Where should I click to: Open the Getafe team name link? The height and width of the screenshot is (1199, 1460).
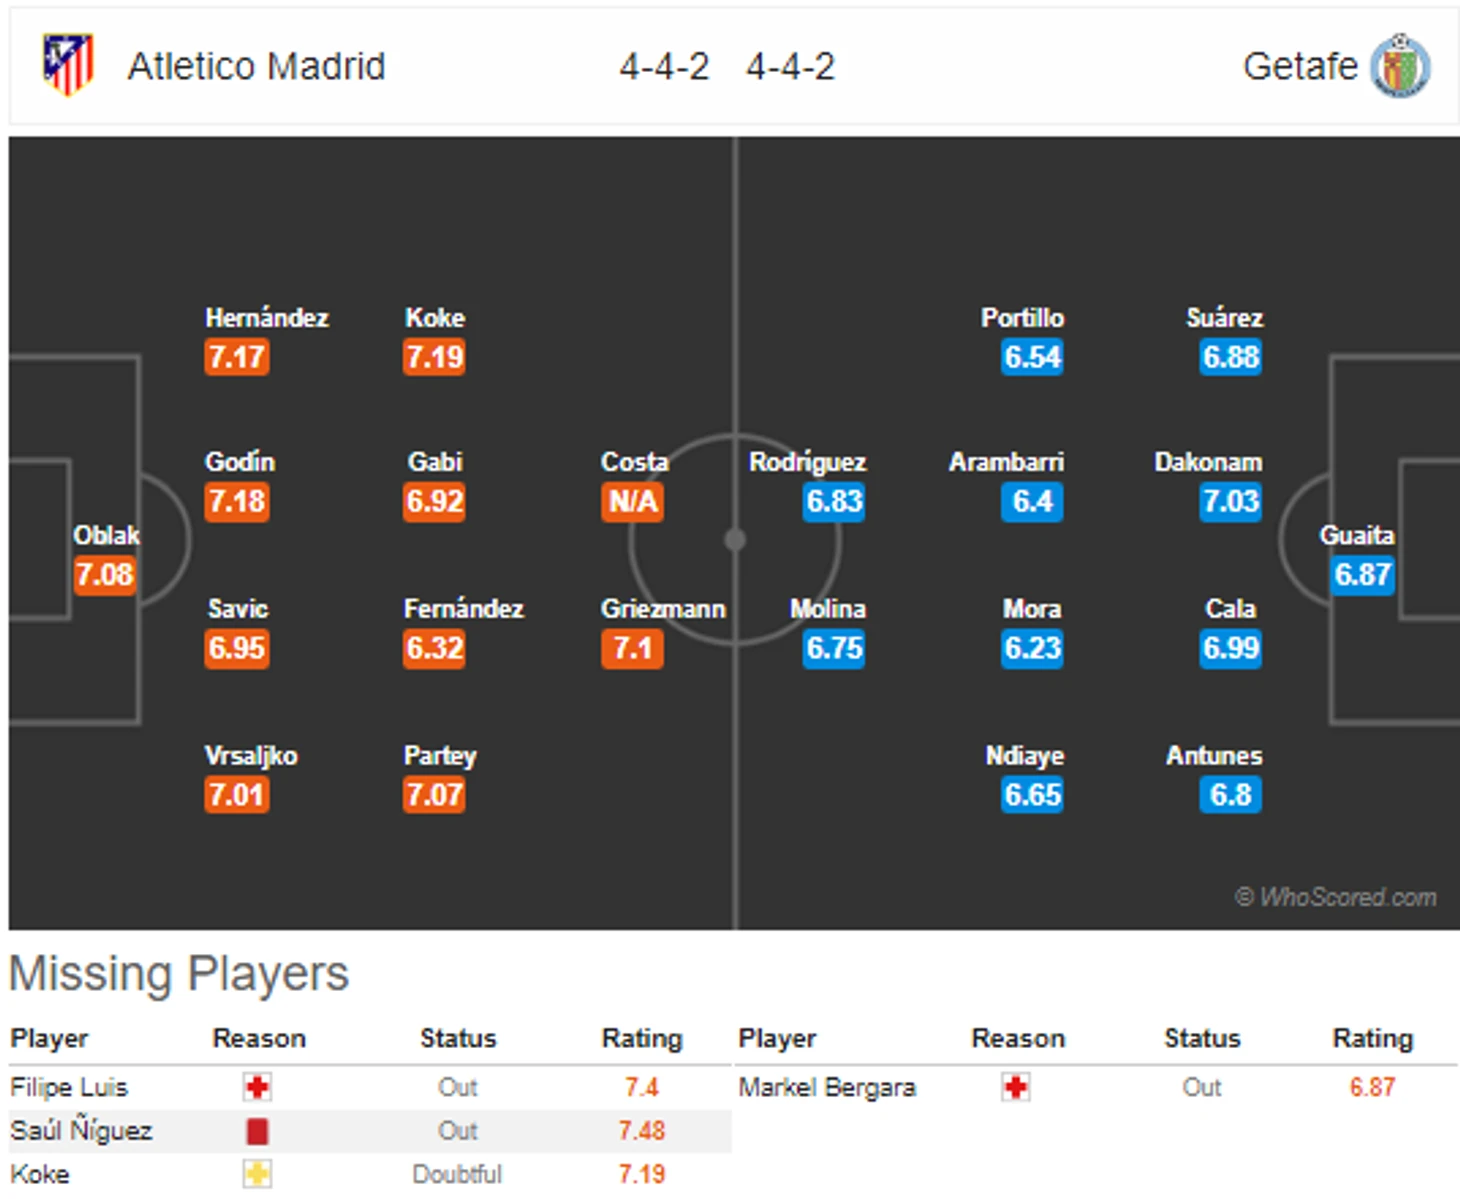[x=1300, y=67]
